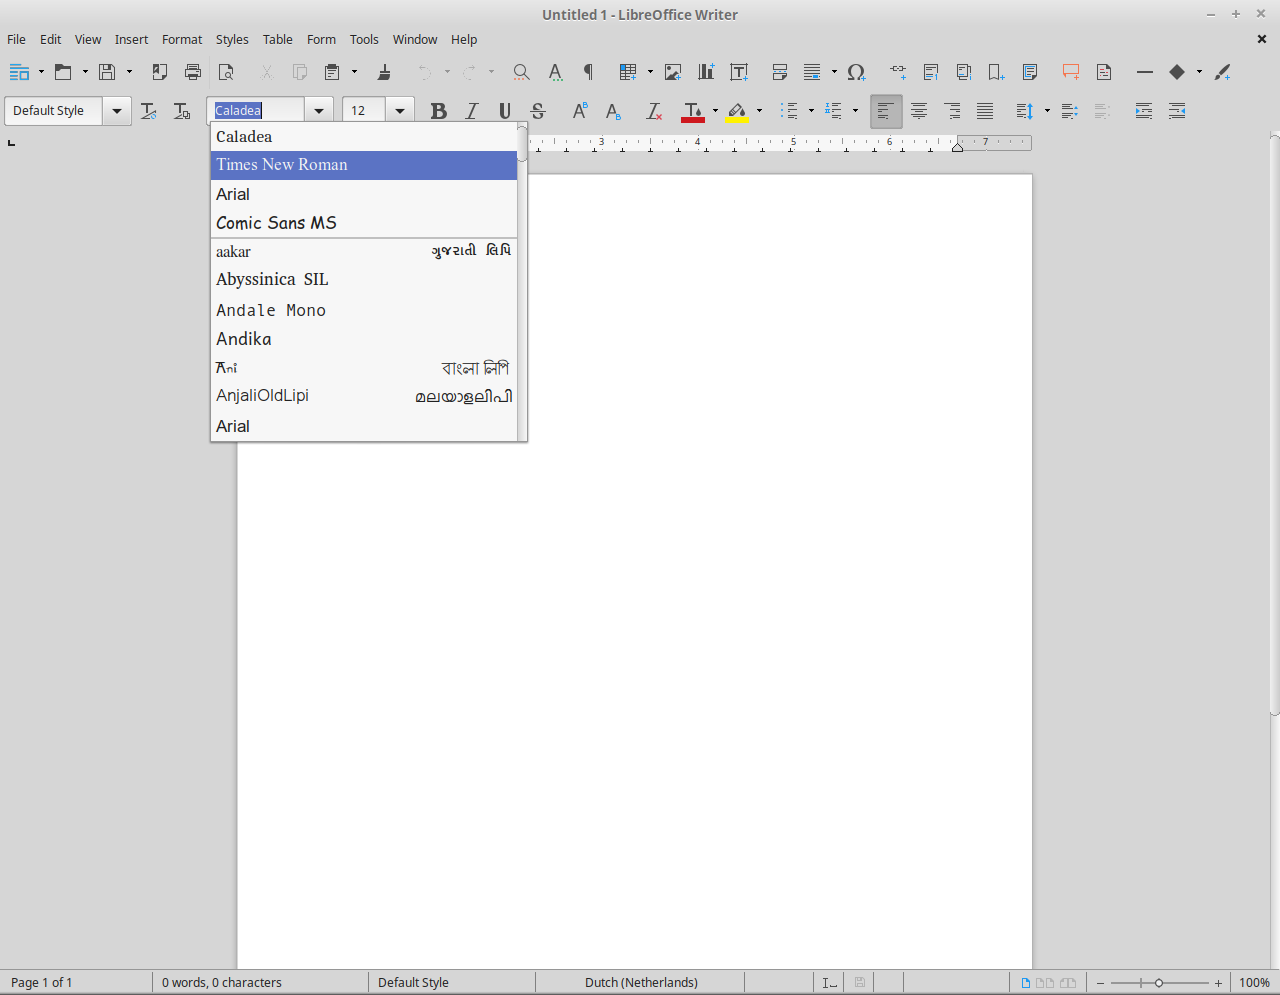Open the Find & Replace tool
Screen dimensions: 1280x995
[521, 72]
